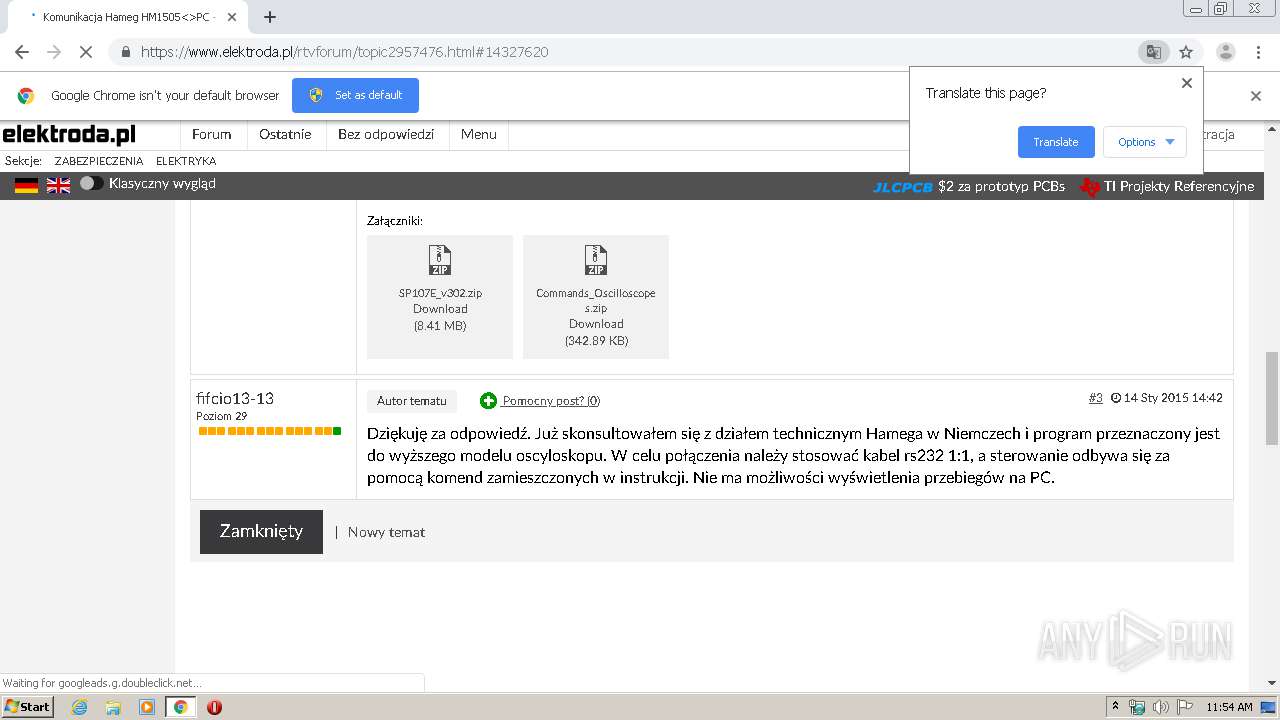The width and height of the screenshot is (1280, 720).
Task: Close the Translate this page popup
Action: [x=1187, y=83]
